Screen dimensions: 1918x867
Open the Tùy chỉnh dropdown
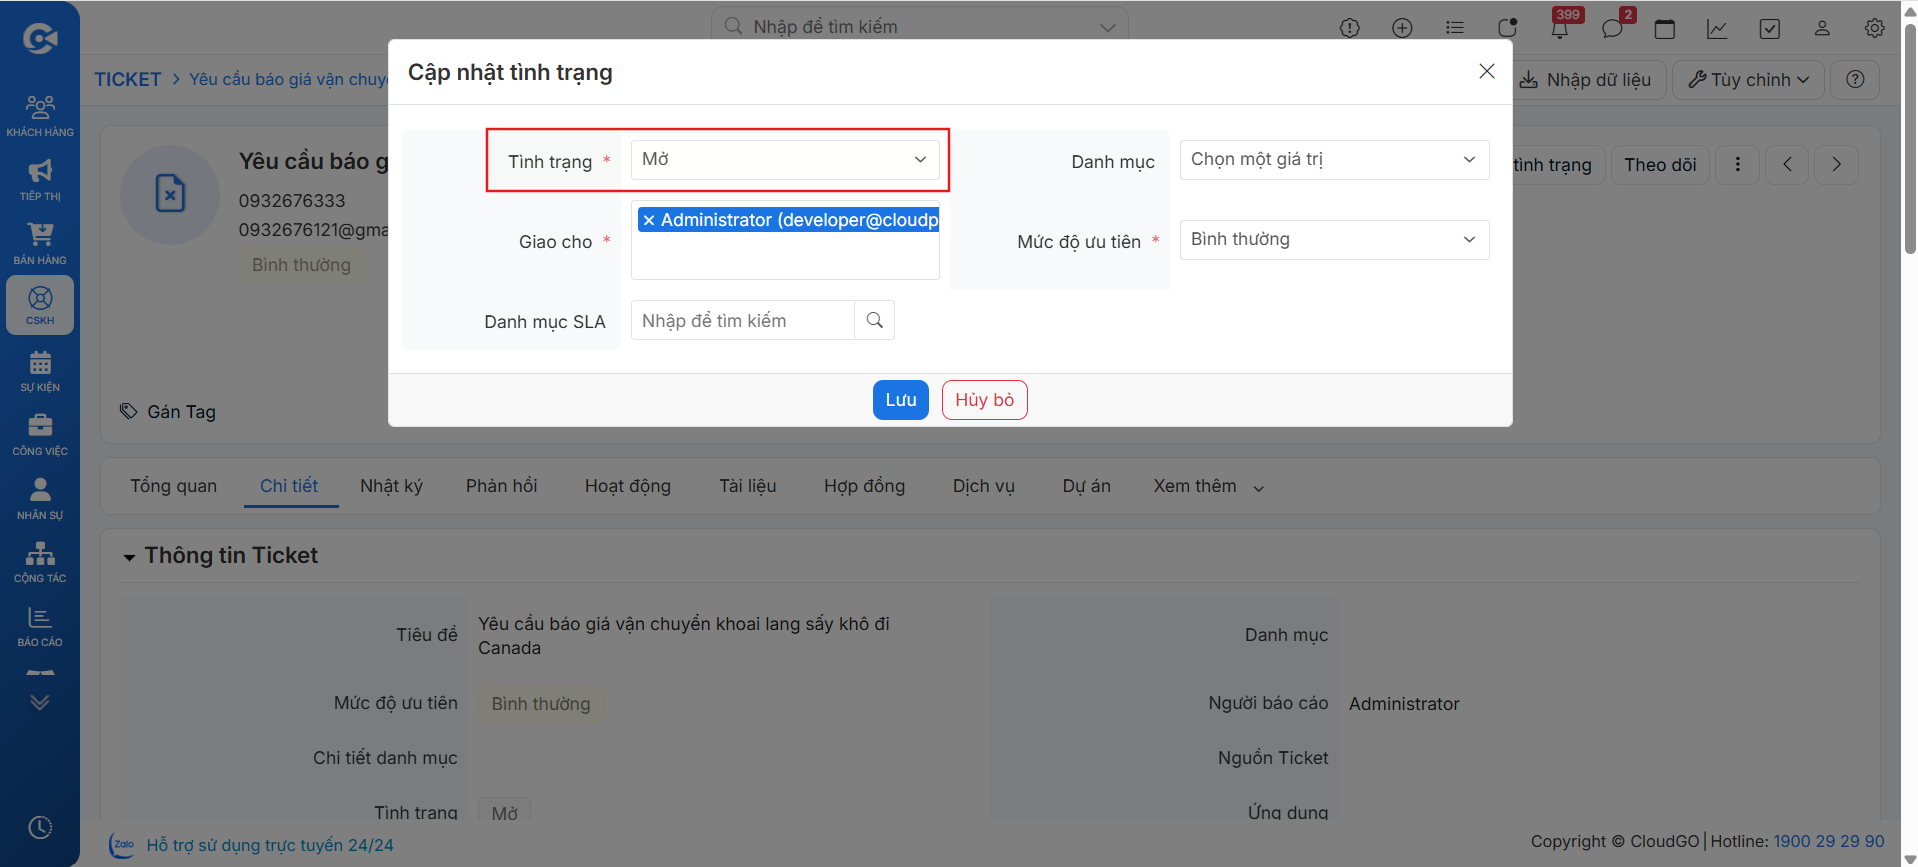click(1749, 80)
